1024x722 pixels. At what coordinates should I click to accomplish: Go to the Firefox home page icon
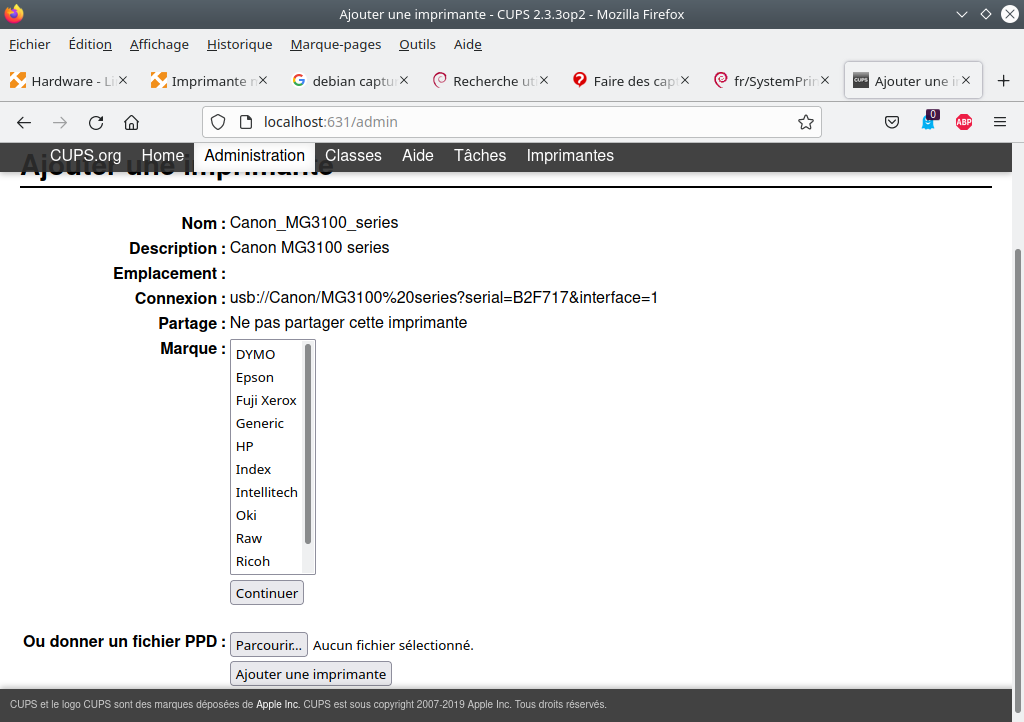point(131,122)
